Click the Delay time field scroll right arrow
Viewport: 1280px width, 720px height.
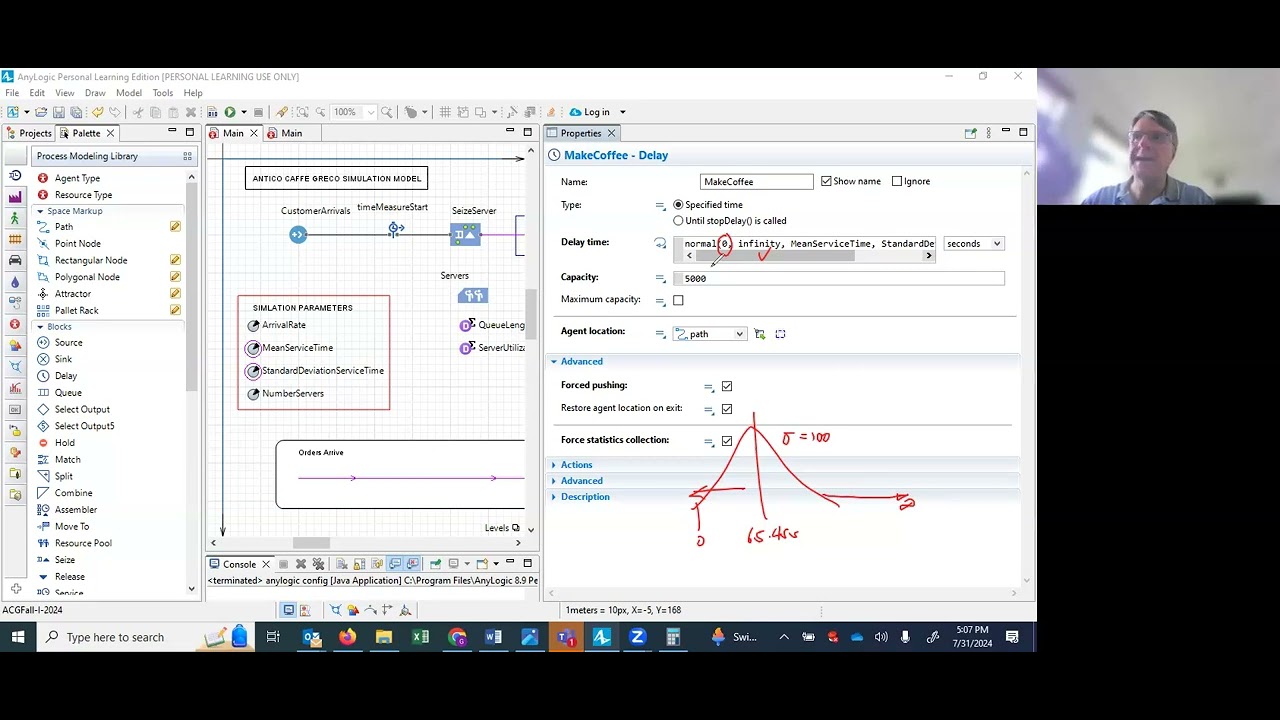929,256
